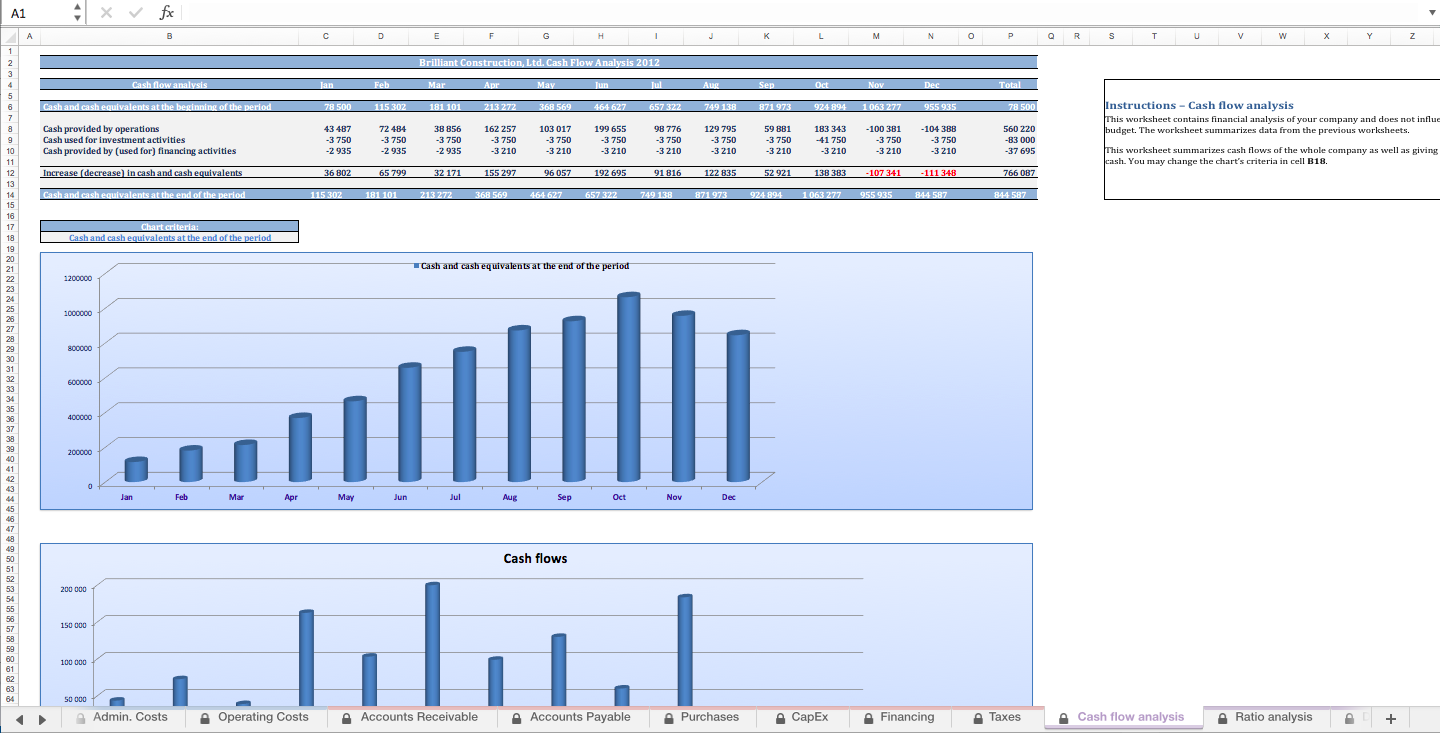Select the cell with value -37 695
This screenshot has width=1440, height=733.
pos(1012,151)
